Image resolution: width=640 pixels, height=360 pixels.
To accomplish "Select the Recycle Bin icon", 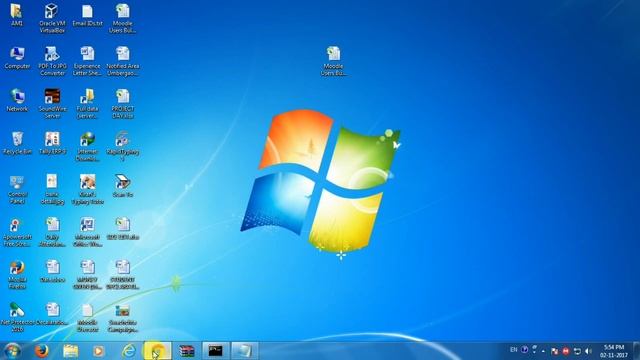I will (17, 143).
